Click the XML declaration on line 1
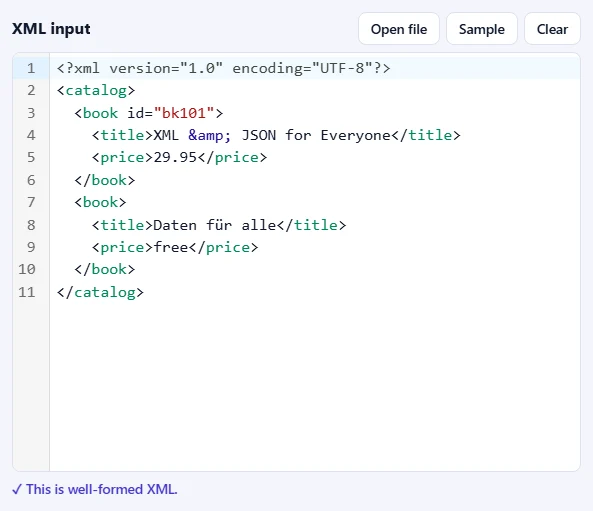The height and width of the screenshot is (511, 593). click(224, 68)
